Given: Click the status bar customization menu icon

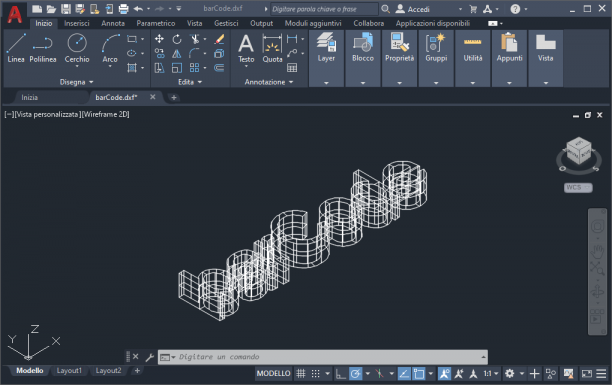Looking at the screenshot, I should coord(601,374).
